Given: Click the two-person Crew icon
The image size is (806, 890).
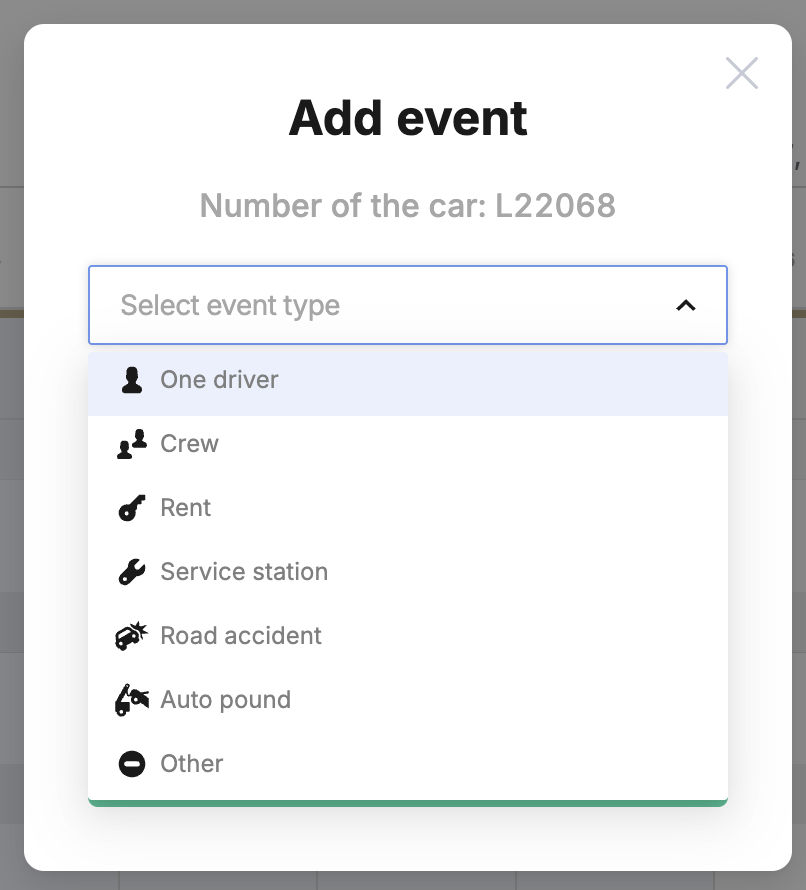Looking at the screenshot, I should pos(132,444).
